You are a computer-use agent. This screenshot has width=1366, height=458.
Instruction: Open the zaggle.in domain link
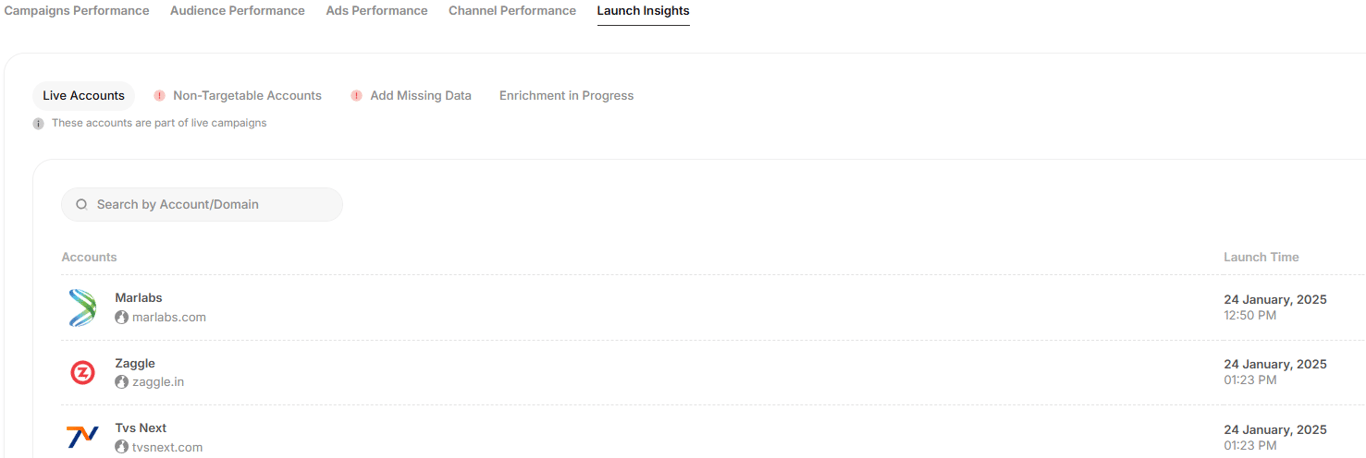point(158,382)
